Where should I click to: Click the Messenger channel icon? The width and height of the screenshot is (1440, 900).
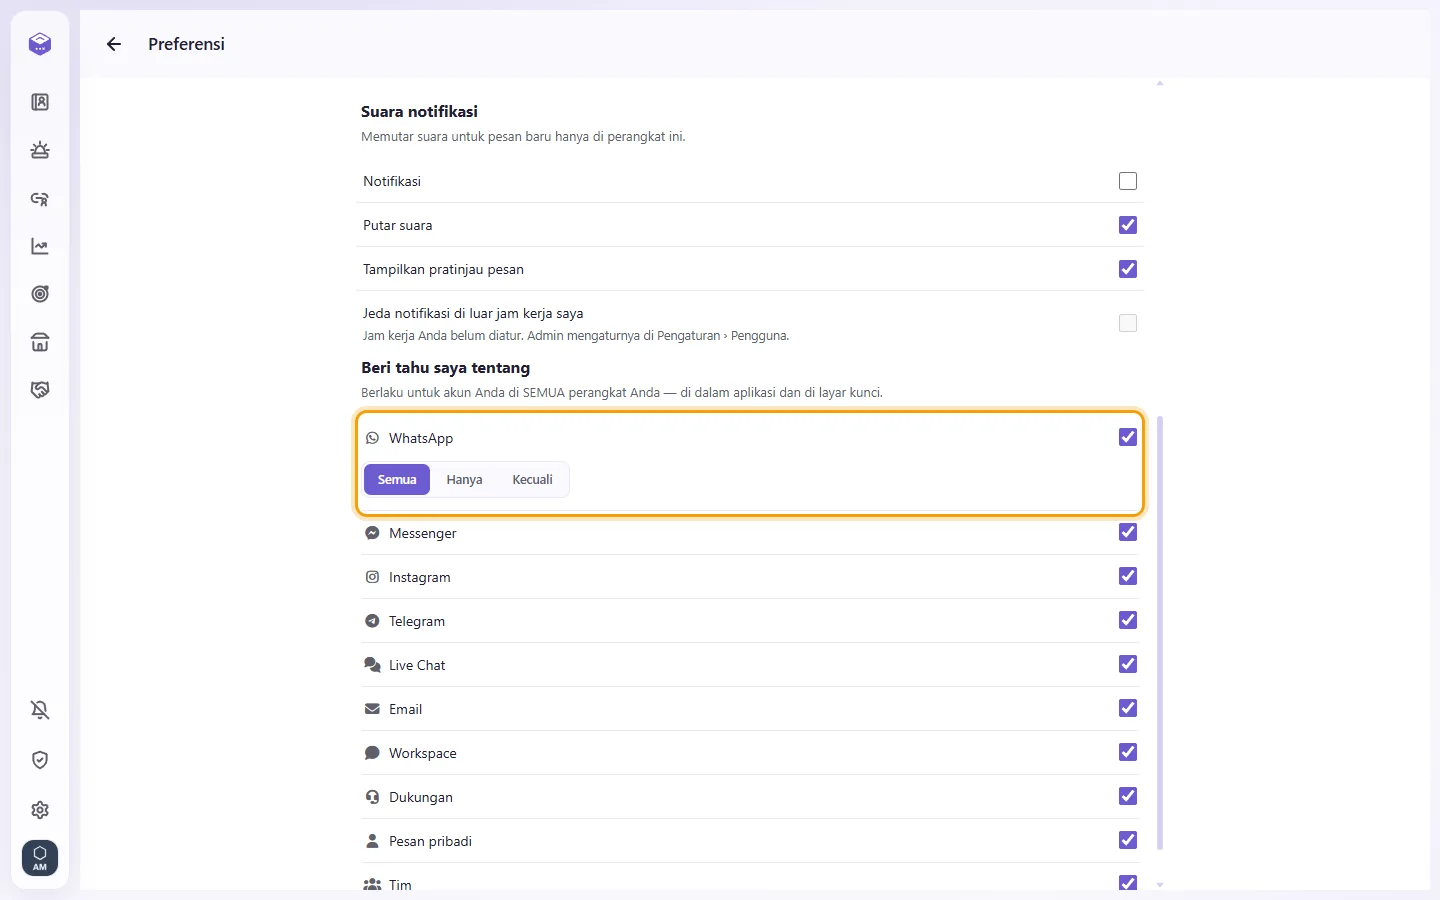tap(372, 533)
